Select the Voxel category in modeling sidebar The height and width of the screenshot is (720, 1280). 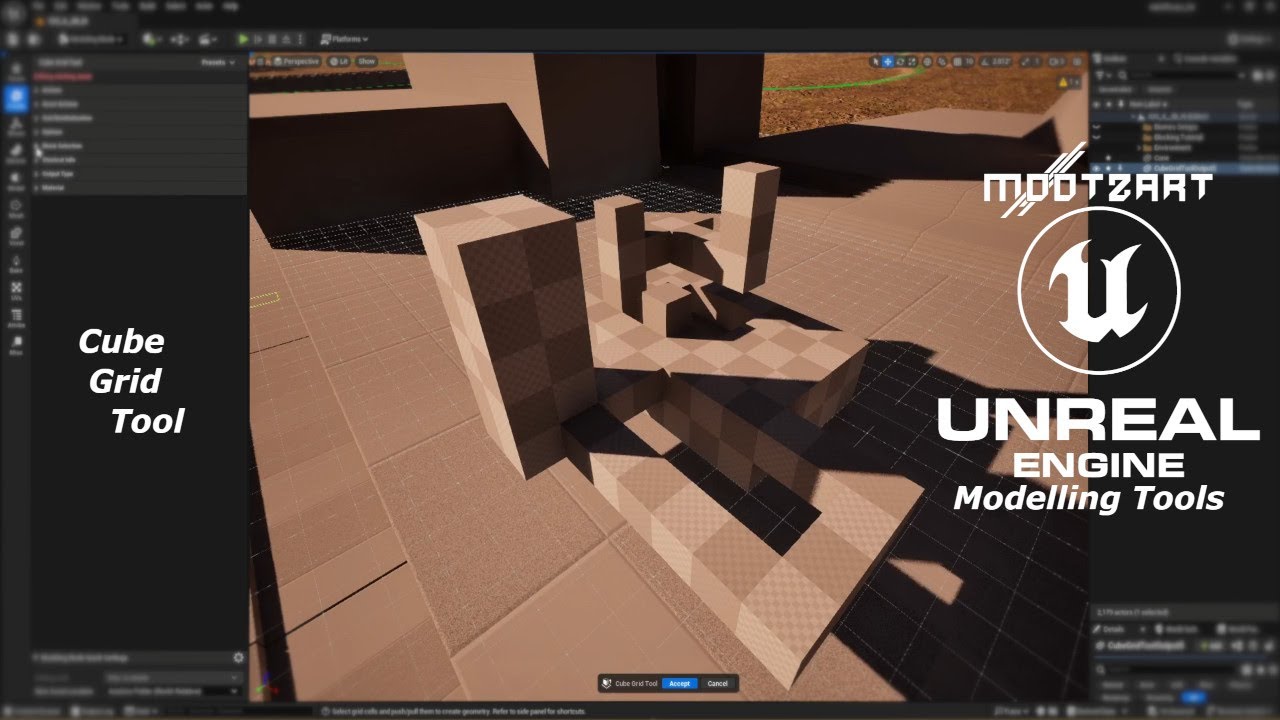click(x=15, y=237)
